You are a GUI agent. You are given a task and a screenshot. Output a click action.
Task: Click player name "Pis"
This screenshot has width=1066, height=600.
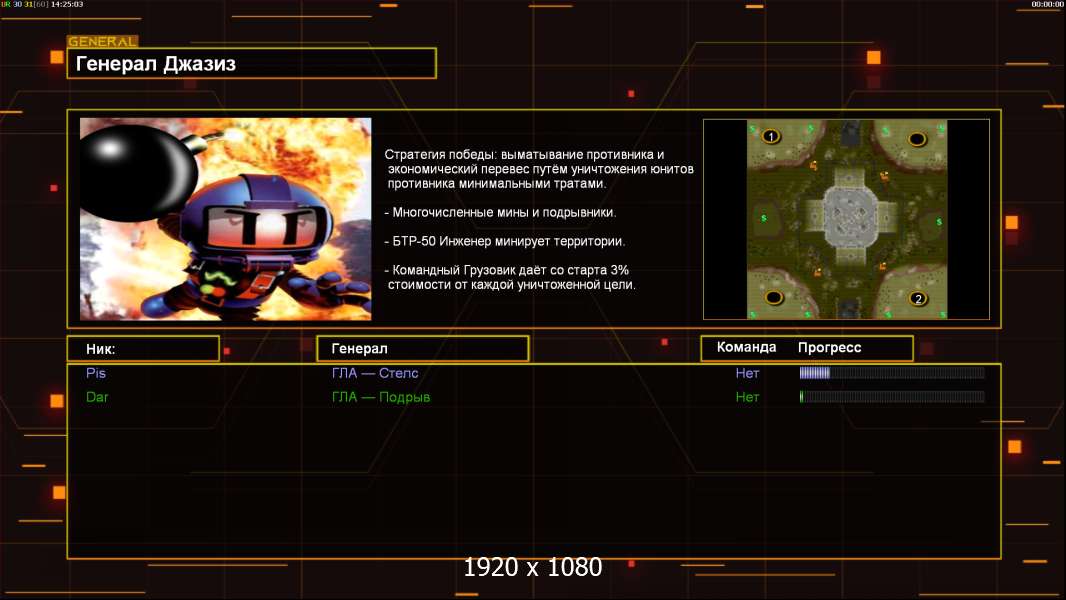coord(96,373)
